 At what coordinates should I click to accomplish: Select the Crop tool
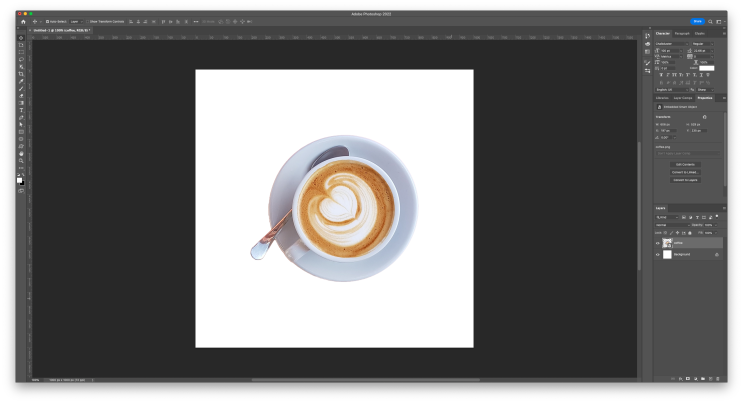click(21, 74)
